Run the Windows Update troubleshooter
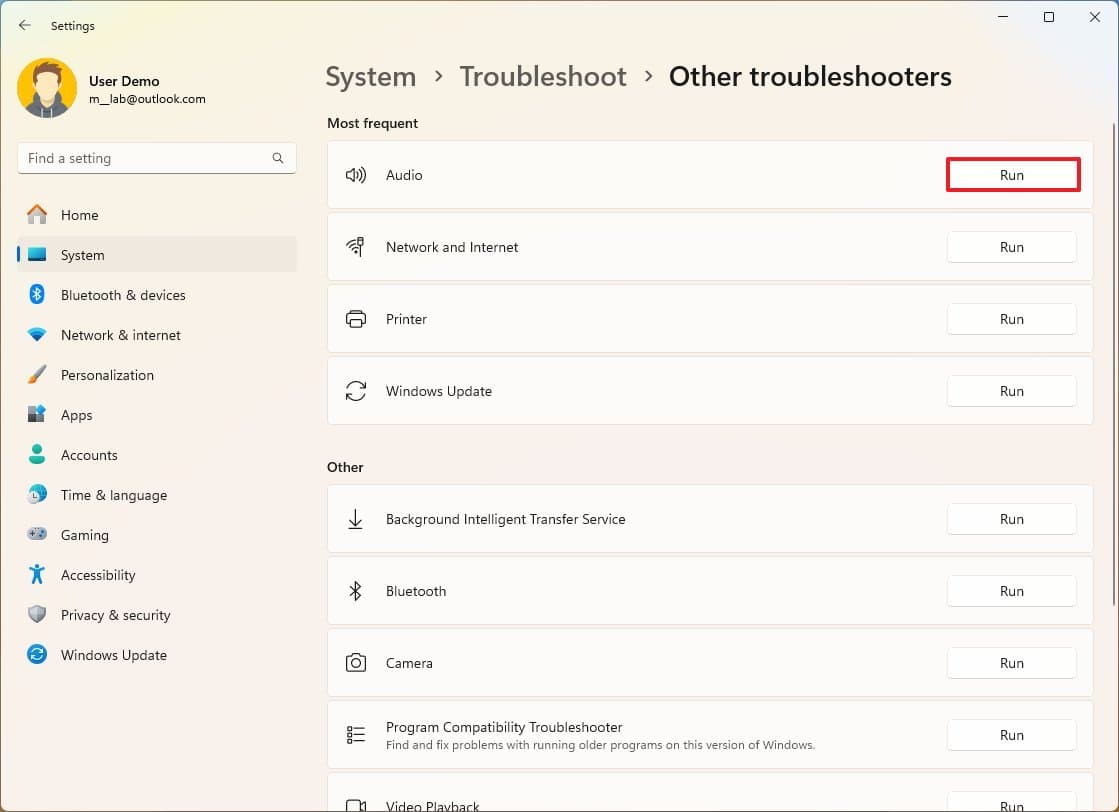 [x=1011, y=391]
